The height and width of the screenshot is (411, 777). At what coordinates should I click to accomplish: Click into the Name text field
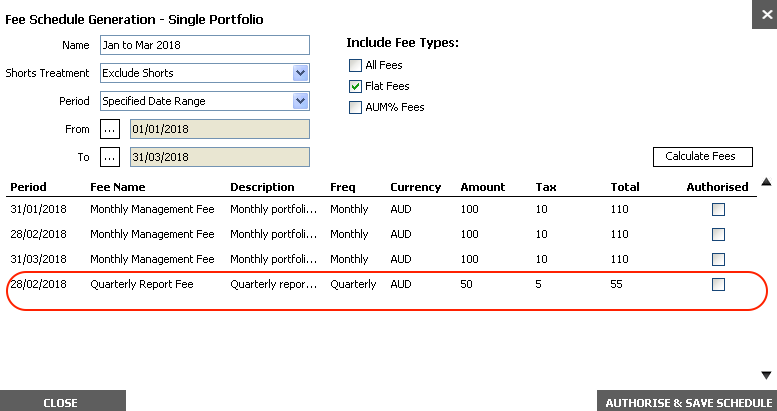tap(205, 45)
